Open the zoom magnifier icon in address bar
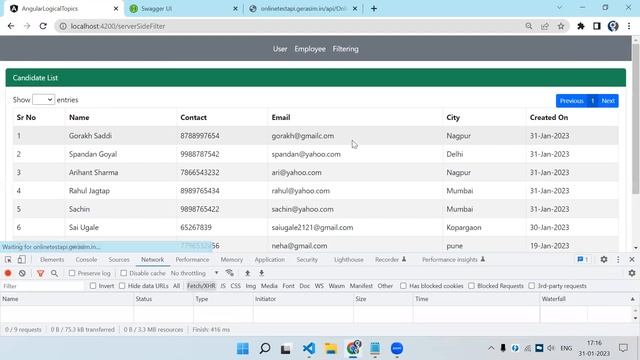 (529, 26)
